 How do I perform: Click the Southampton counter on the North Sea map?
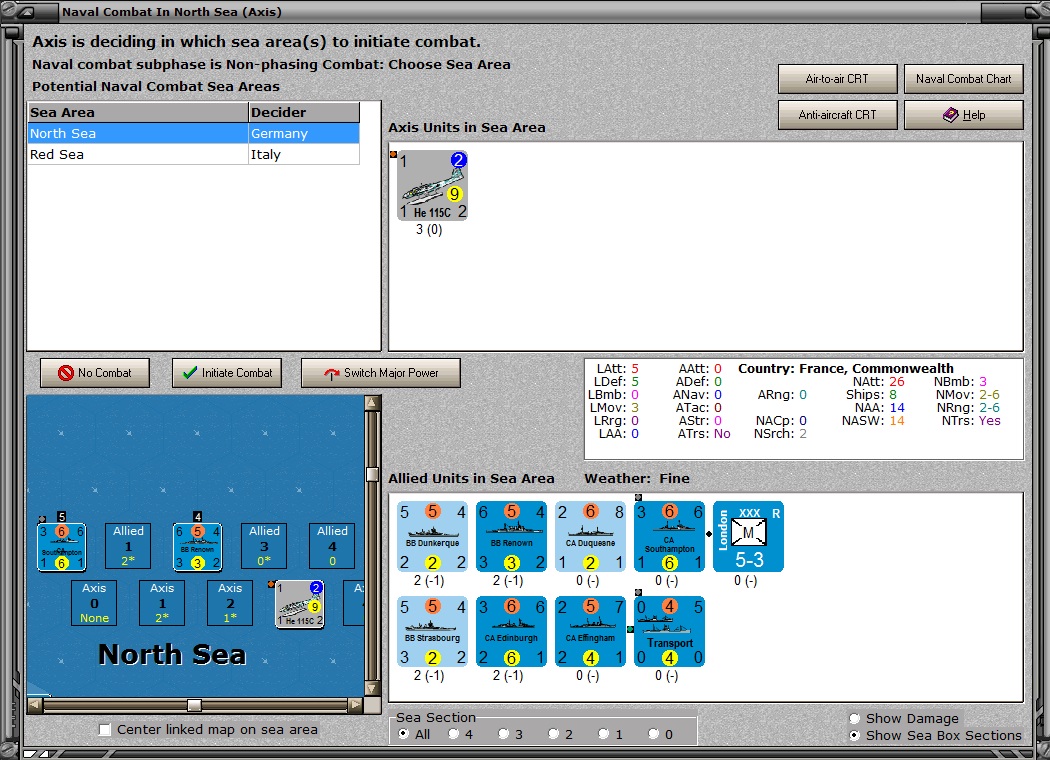[x=62, y=547]
